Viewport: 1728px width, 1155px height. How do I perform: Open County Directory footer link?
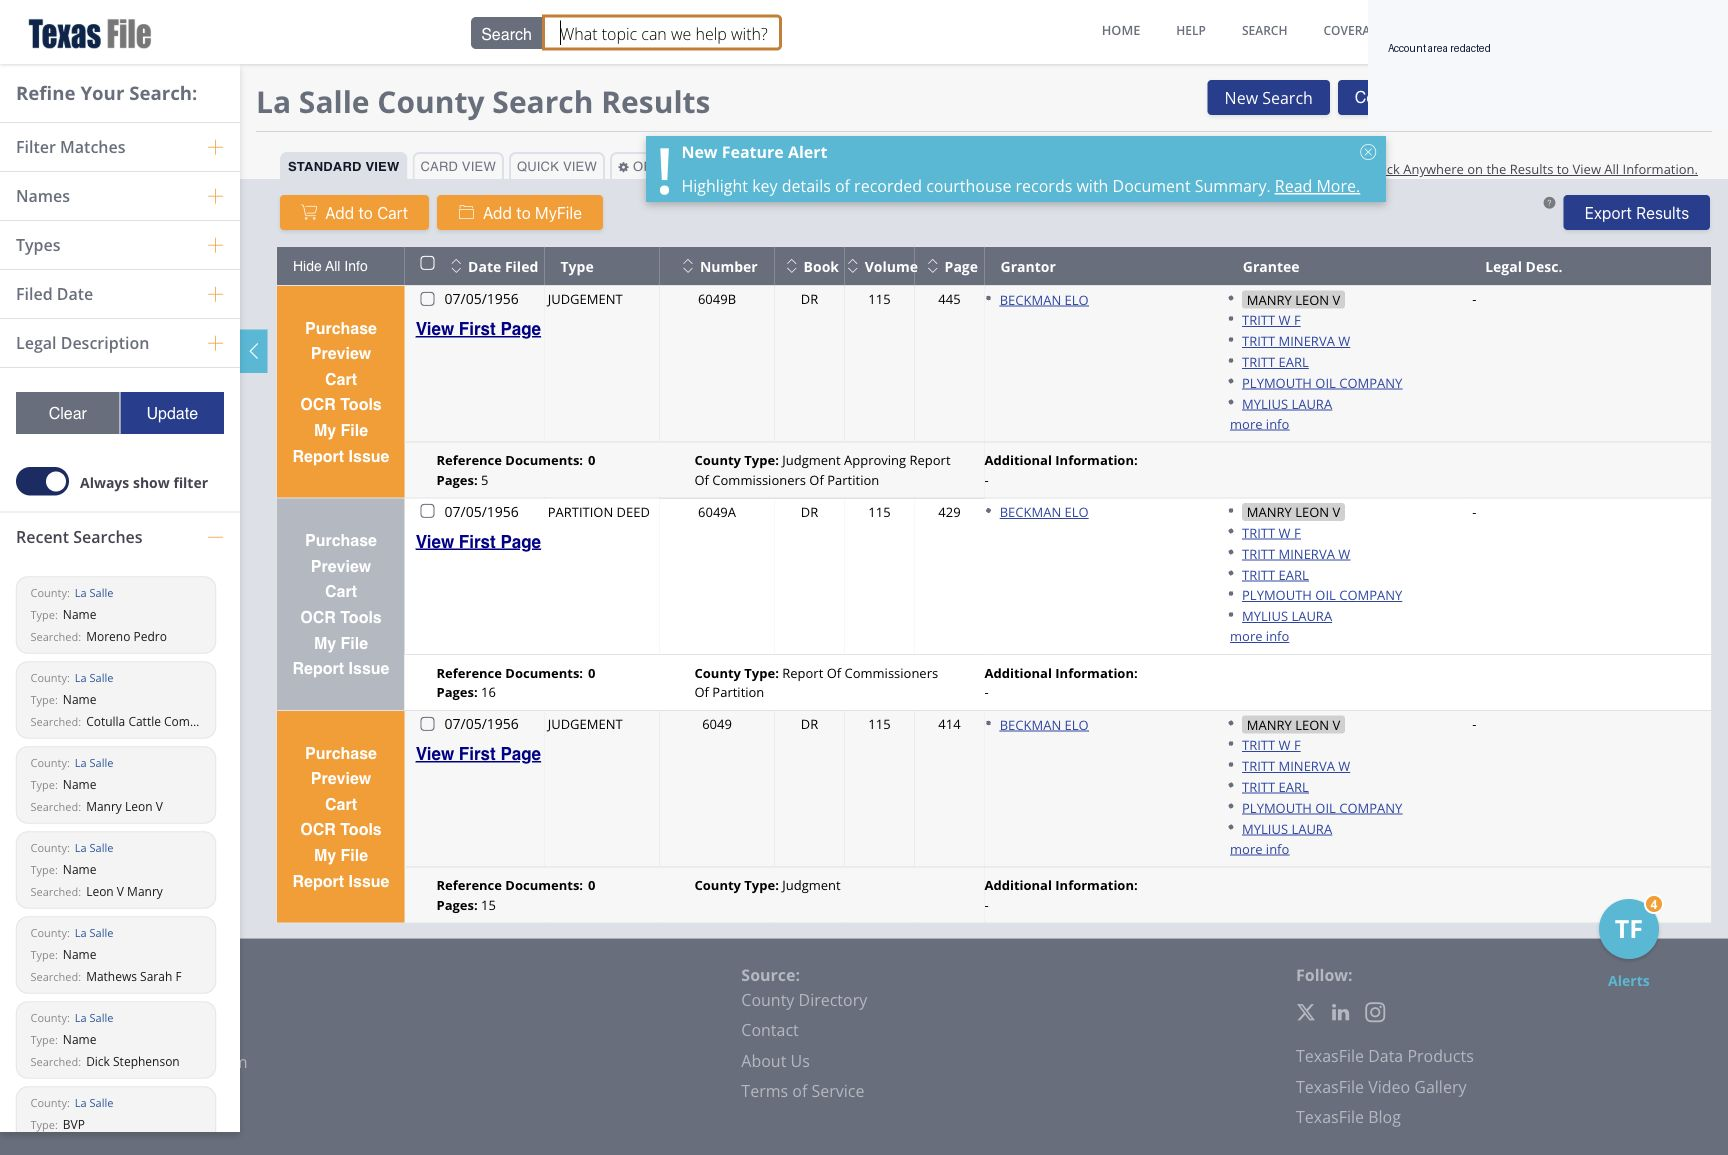click(x=804, y=1000)
